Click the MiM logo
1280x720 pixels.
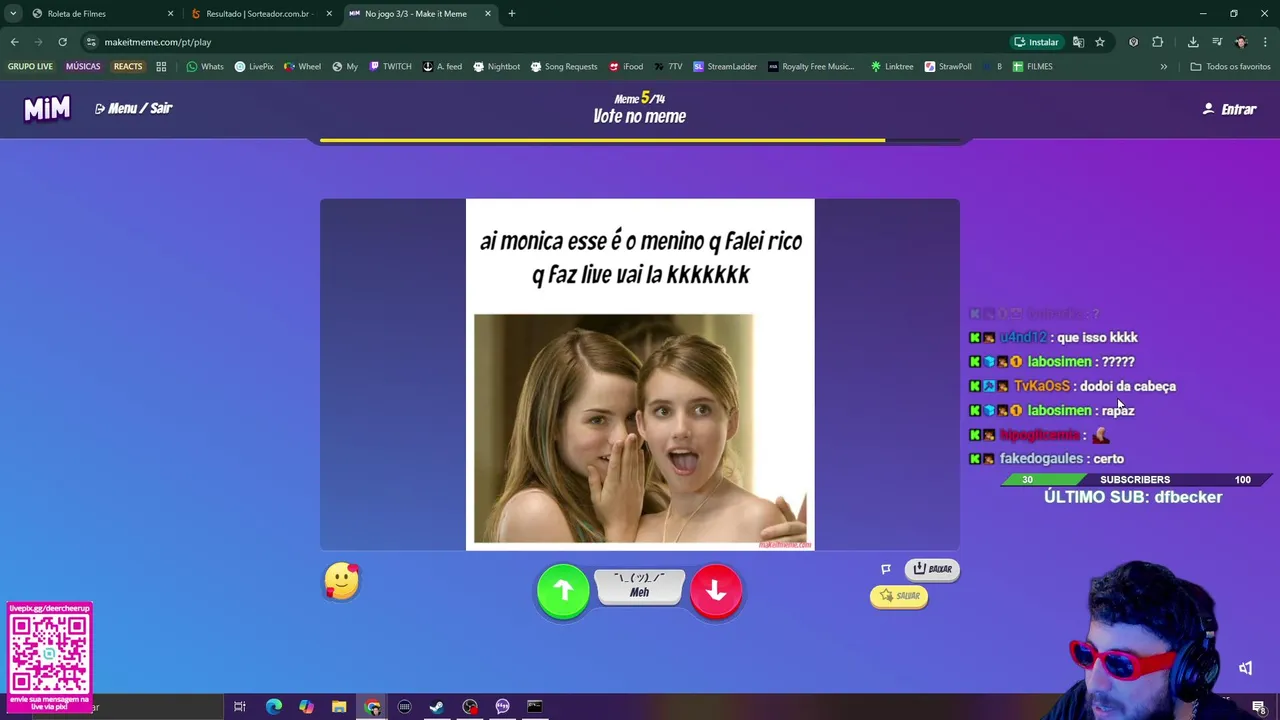coord(47,108)
